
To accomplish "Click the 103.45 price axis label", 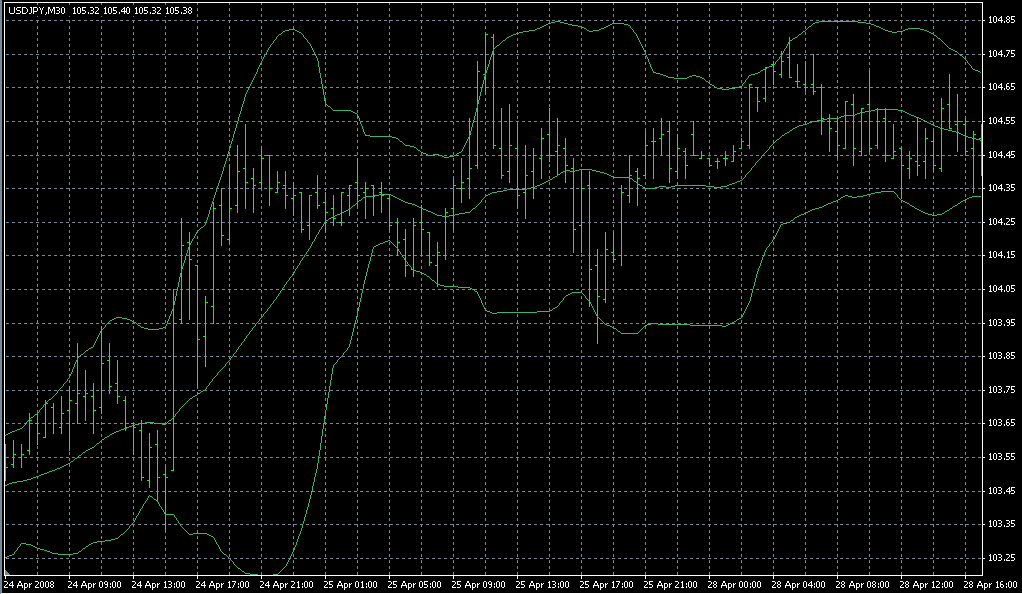I will point(1001,490).
